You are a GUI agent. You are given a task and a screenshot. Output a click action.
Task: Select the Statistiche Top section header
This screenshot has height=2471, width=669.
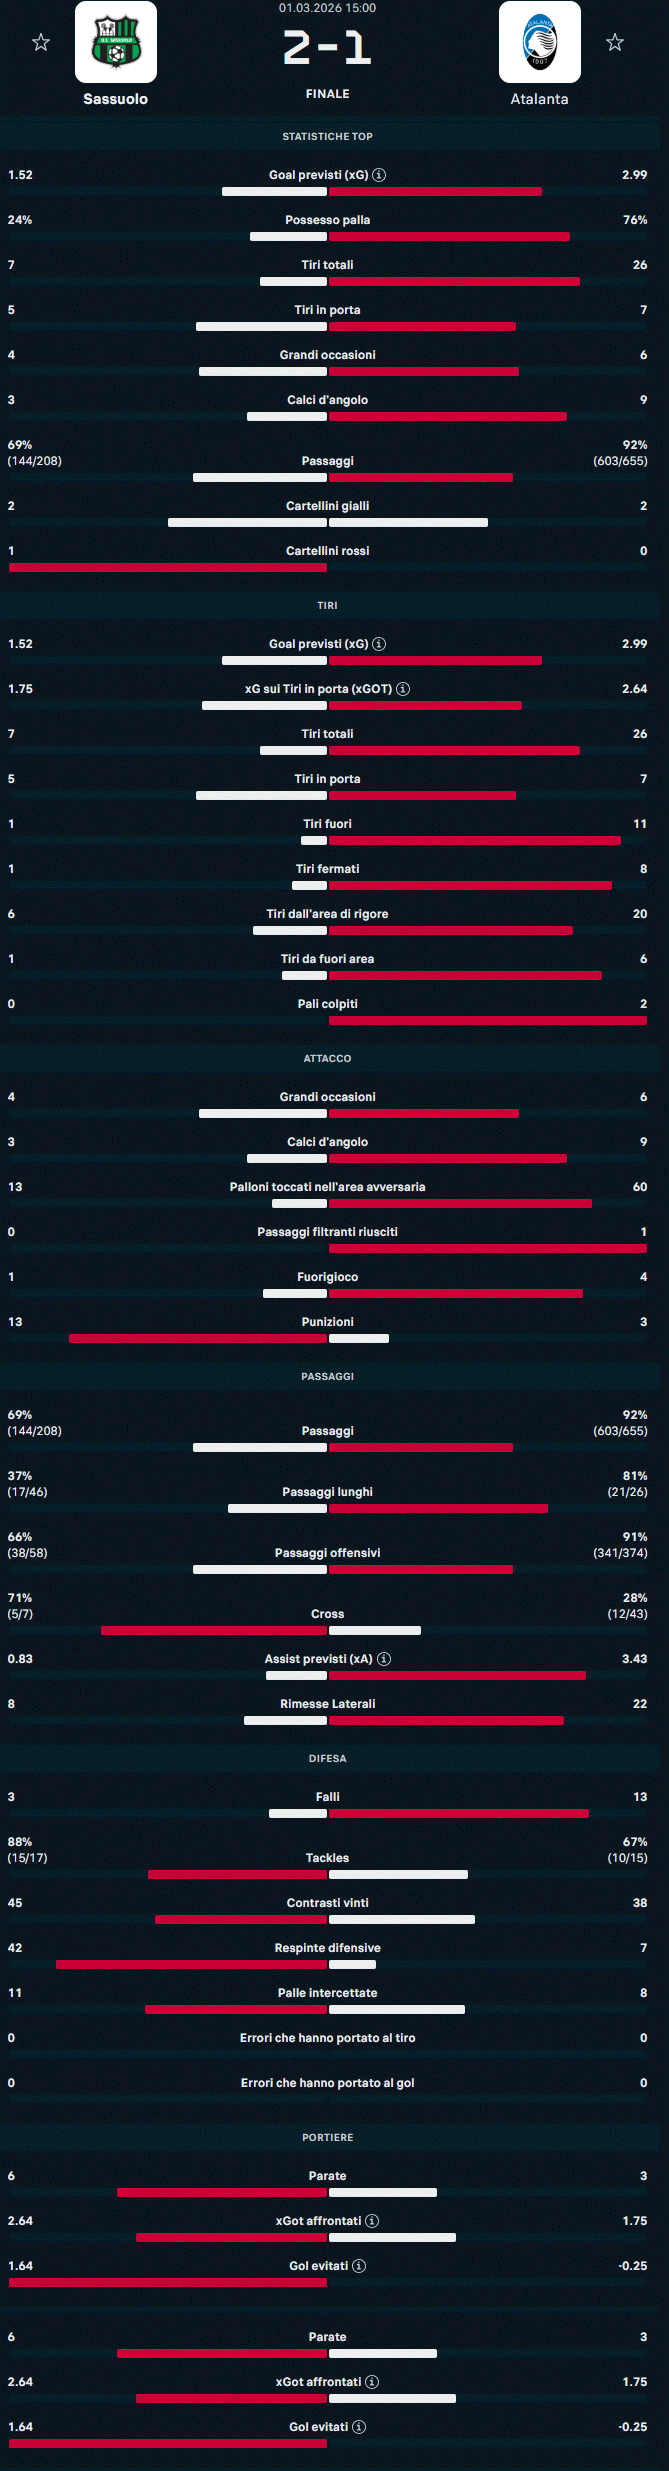[x=327, y=136]
